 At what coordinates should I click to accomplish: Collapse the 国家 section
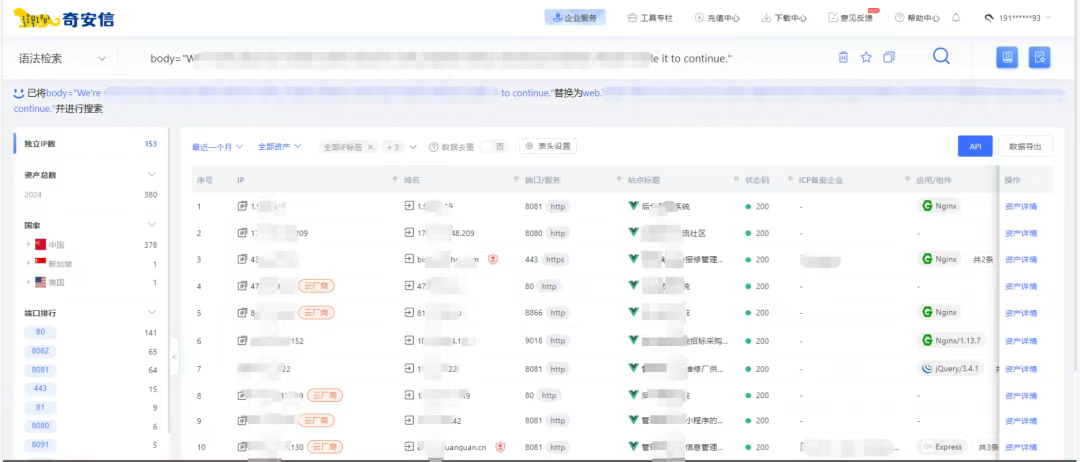[x=152, y=225]
